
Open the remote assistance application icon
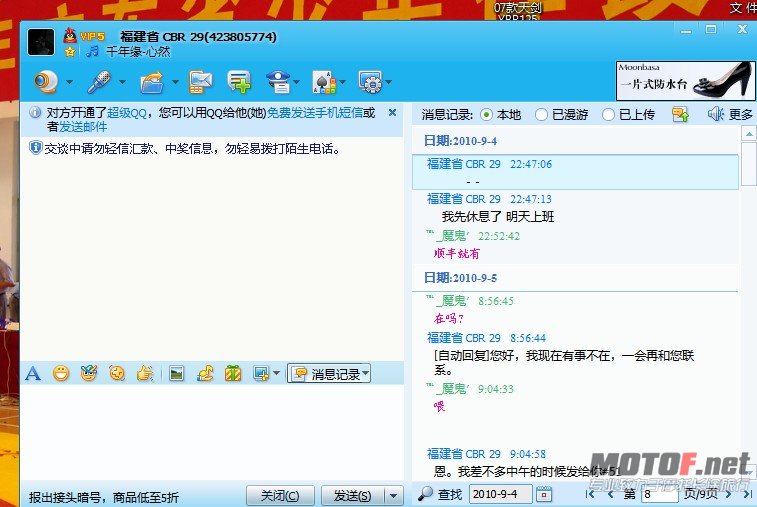tap(370, 82)
